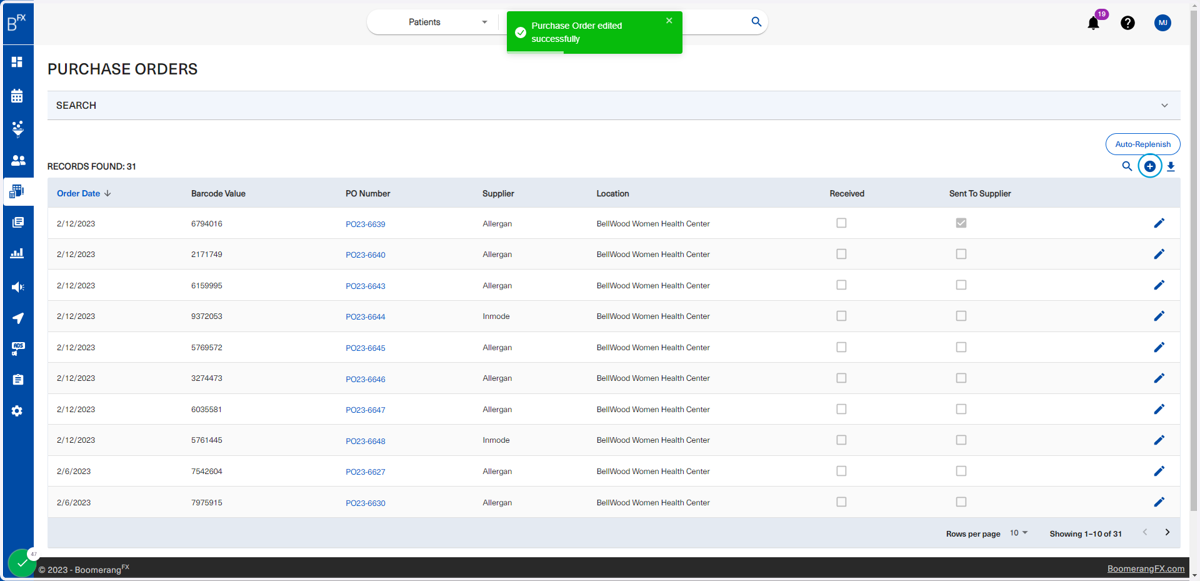Image resolution: width=1200 pixels, height=581 pixels.
Task: Open the clipboard icon in sidebar
Action: click(17, 380)
